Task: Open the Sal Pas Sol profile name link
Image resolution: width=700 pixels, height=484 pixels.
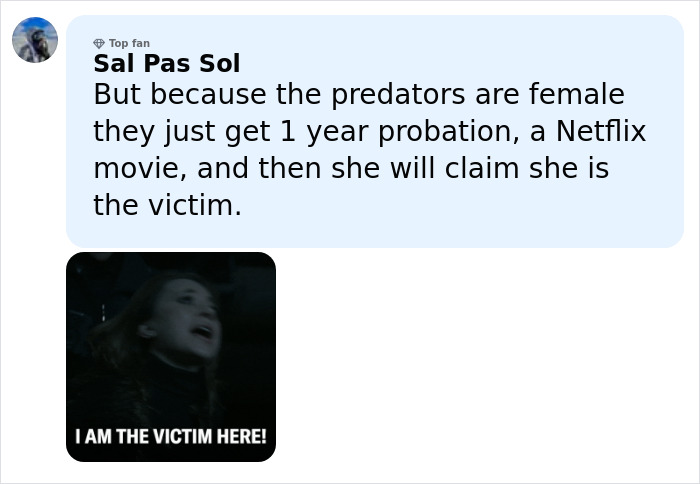Action: click(166, 64)
